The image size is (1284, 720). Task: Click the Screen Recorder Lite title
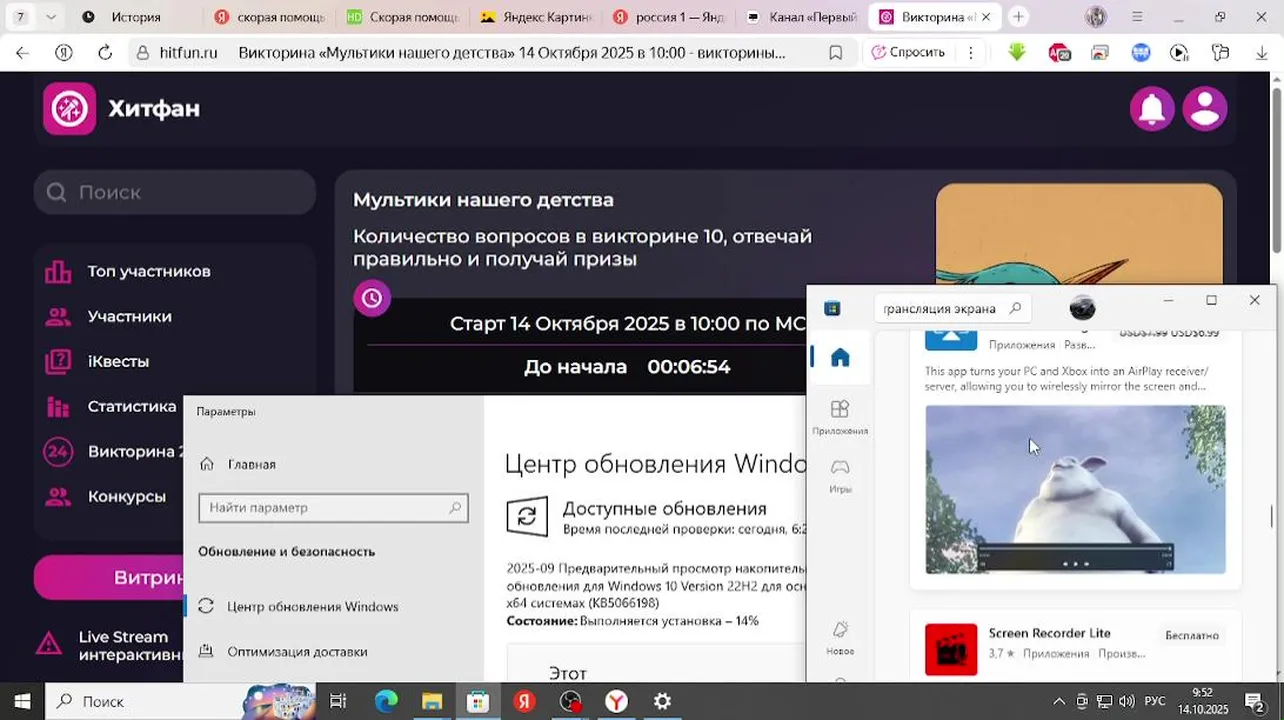coord(1049,633)
